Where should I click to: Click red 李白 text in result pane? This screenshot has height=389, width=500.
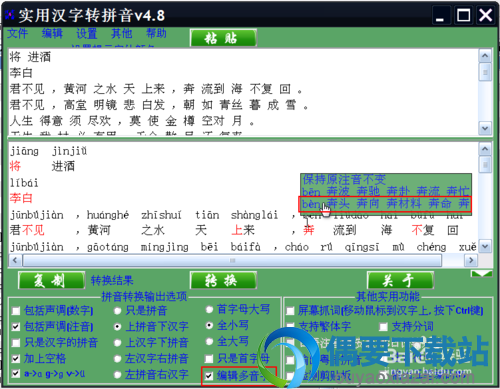(21, 198)
